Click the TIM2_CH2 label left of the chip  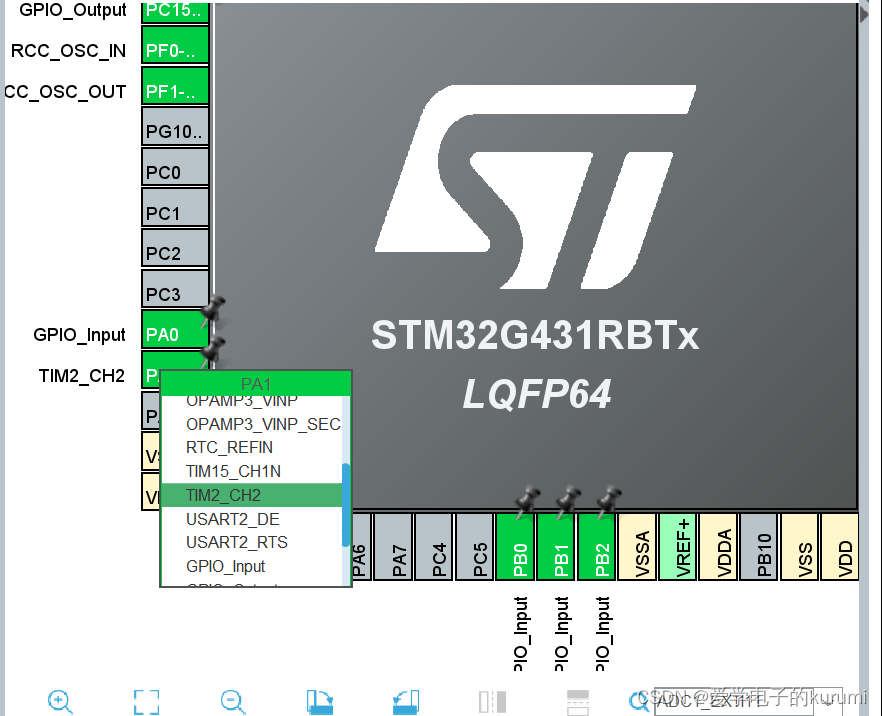(x=82, y=376)
